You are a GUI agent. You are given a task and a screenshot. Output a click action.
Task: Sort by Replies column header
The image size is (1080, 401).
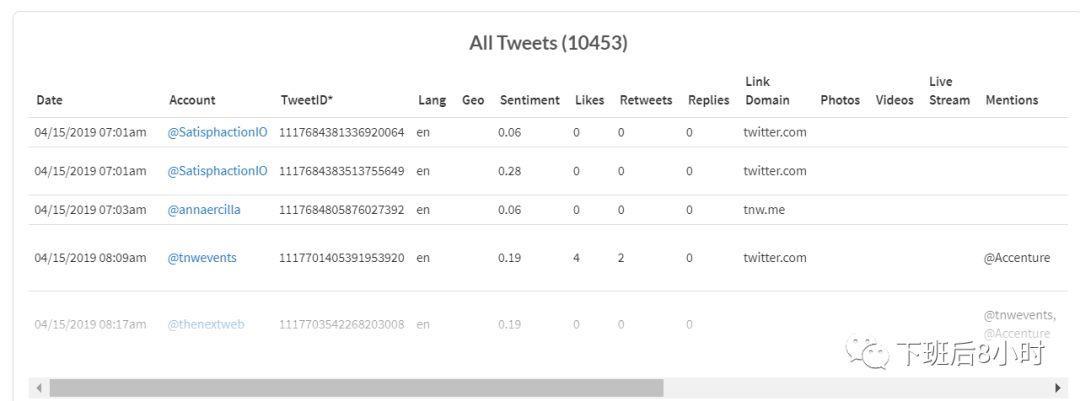[708, 100]
